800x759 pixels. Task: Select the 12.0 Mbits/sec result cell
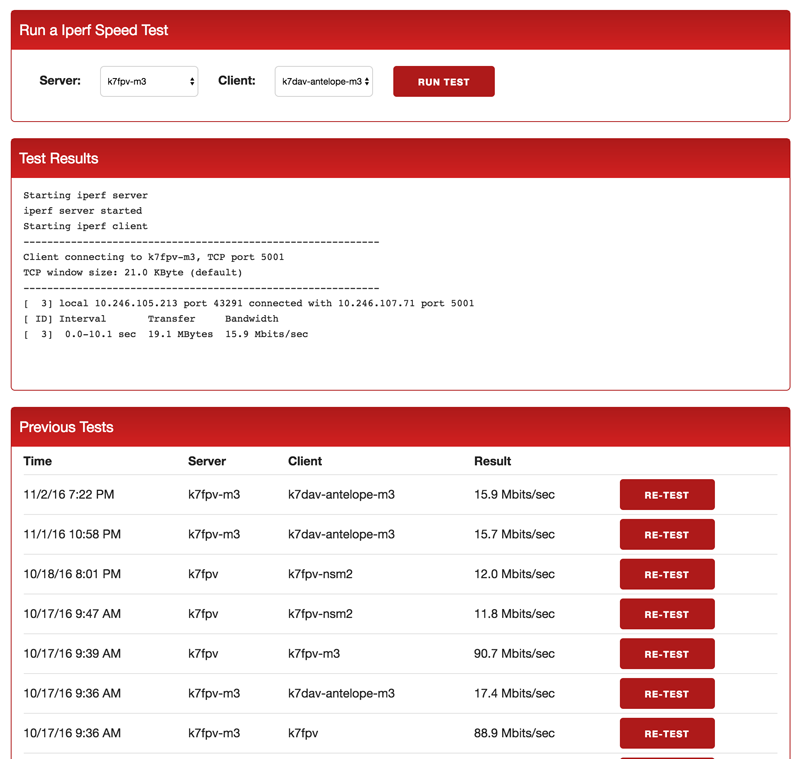tap(514, 574)
